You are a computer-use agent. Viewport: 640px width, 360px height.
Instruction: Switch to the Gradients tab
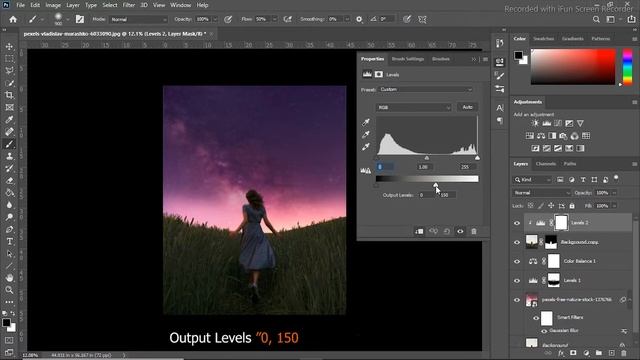pos(573,38)
